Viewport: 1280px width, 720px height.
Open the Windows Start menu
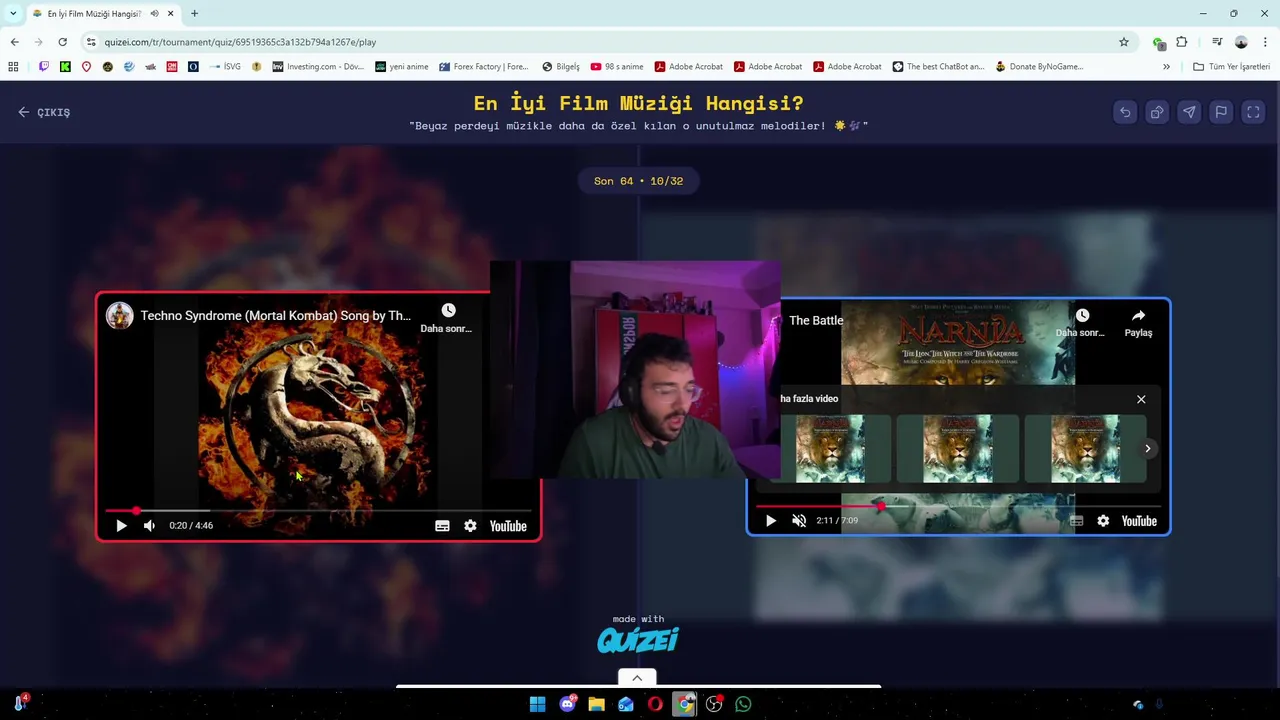[537, 704]
